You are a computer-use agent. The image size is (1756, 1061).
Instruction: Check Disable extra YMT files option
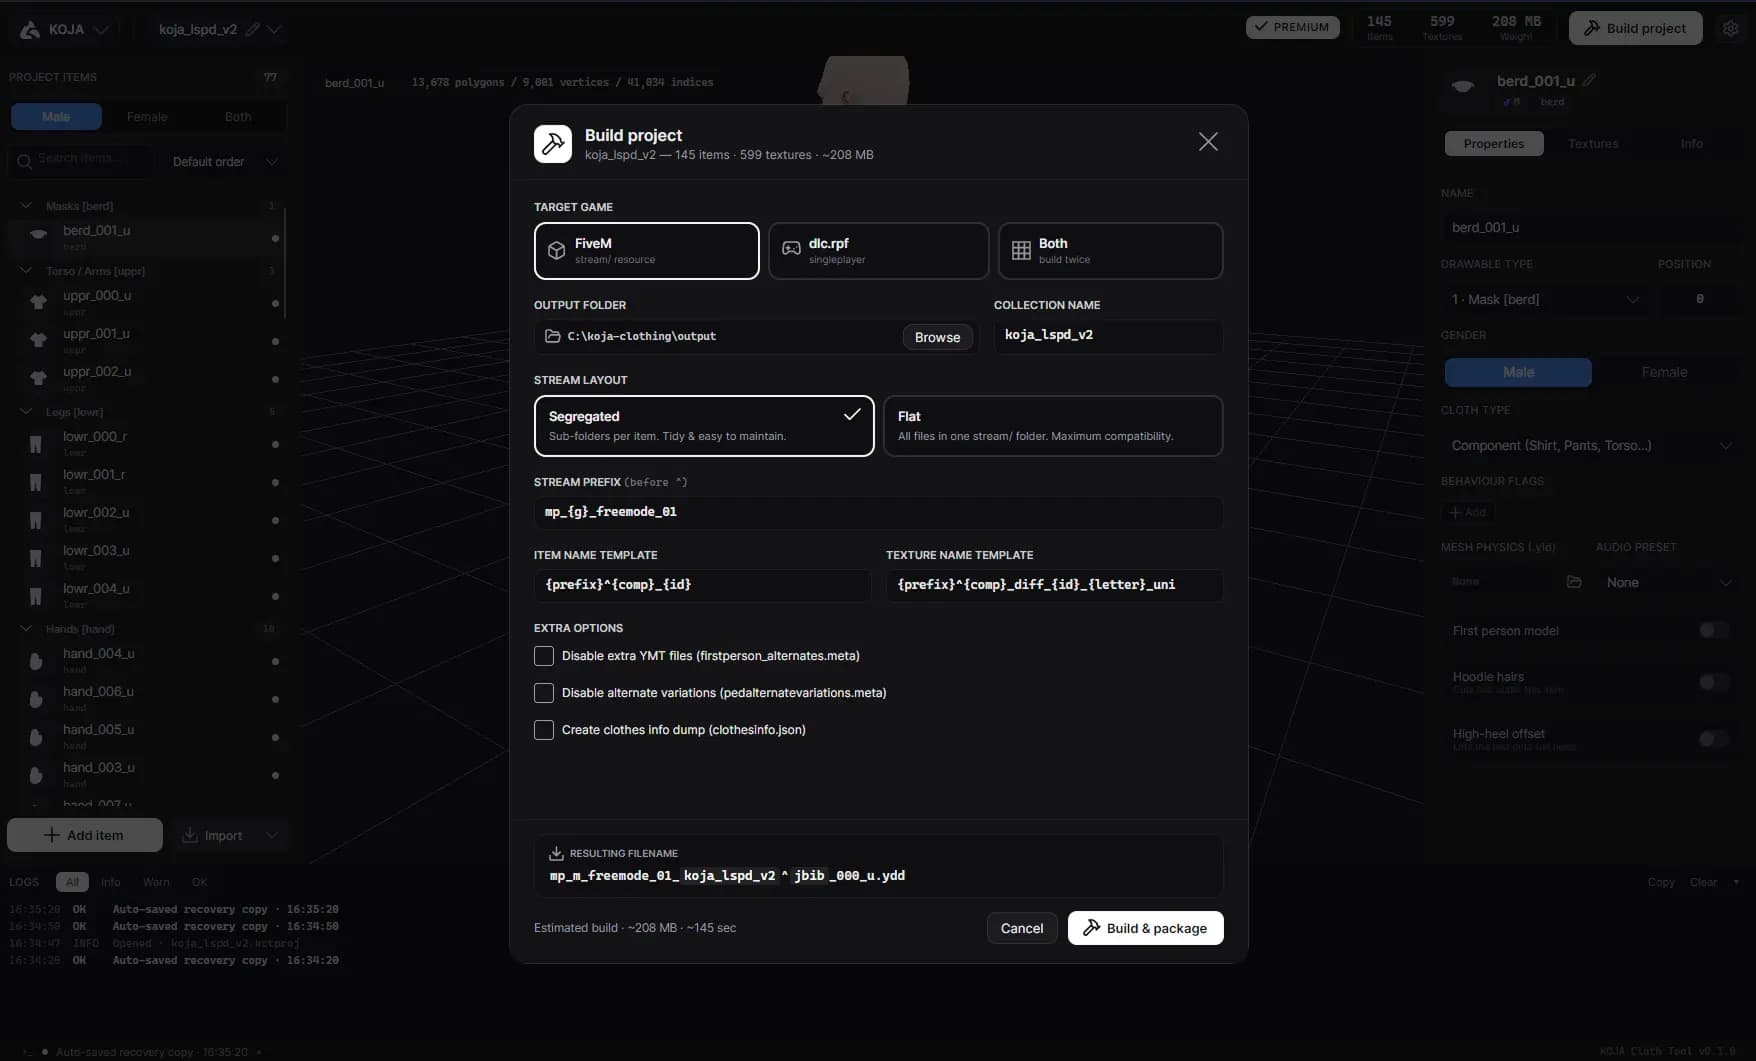pyautogui.click(x=544, y=656)
